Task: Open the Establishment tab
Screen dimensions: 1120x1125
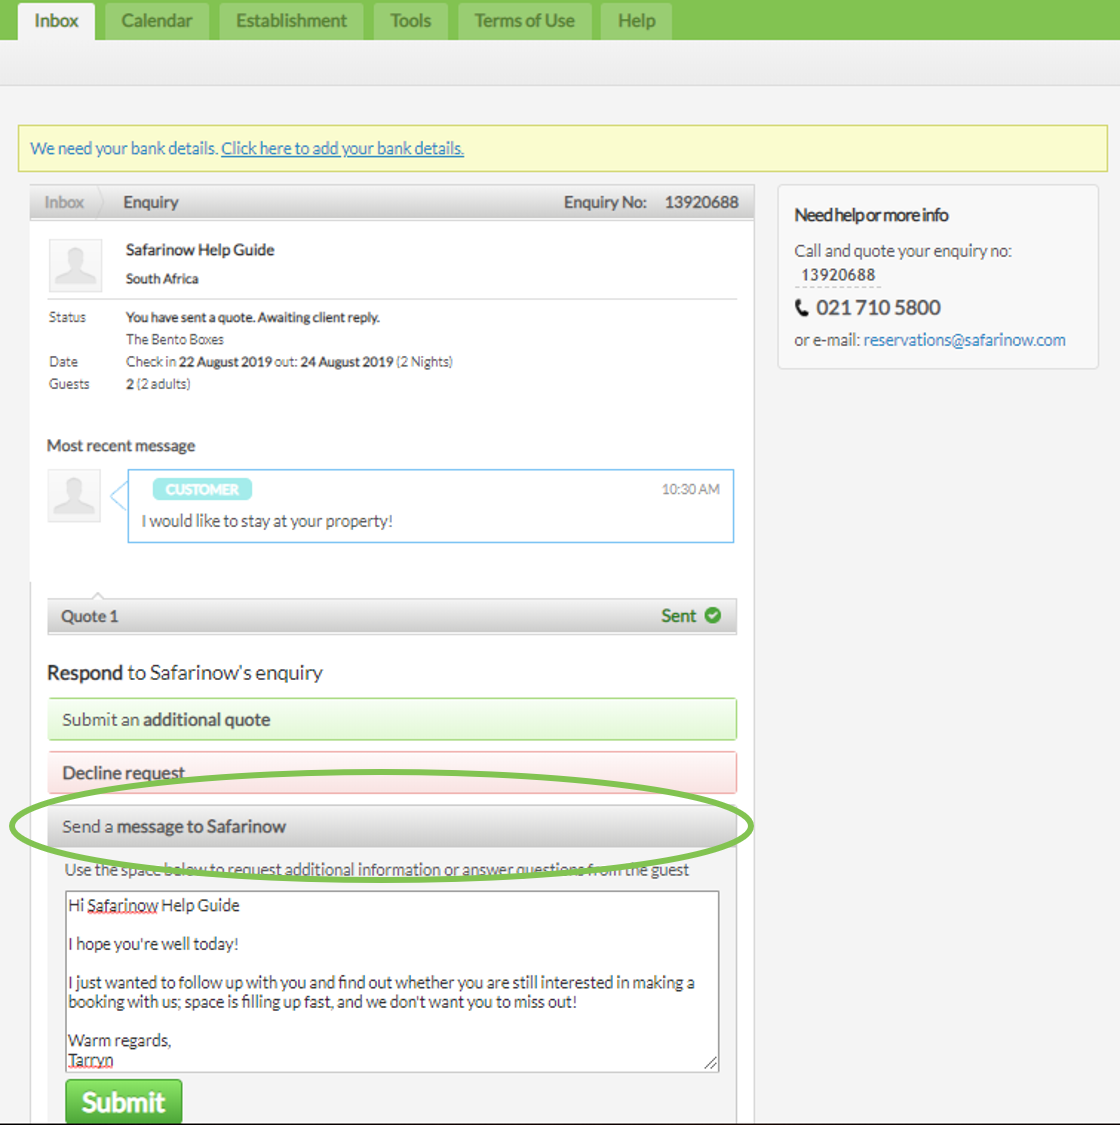Action: tap(291, 21)
